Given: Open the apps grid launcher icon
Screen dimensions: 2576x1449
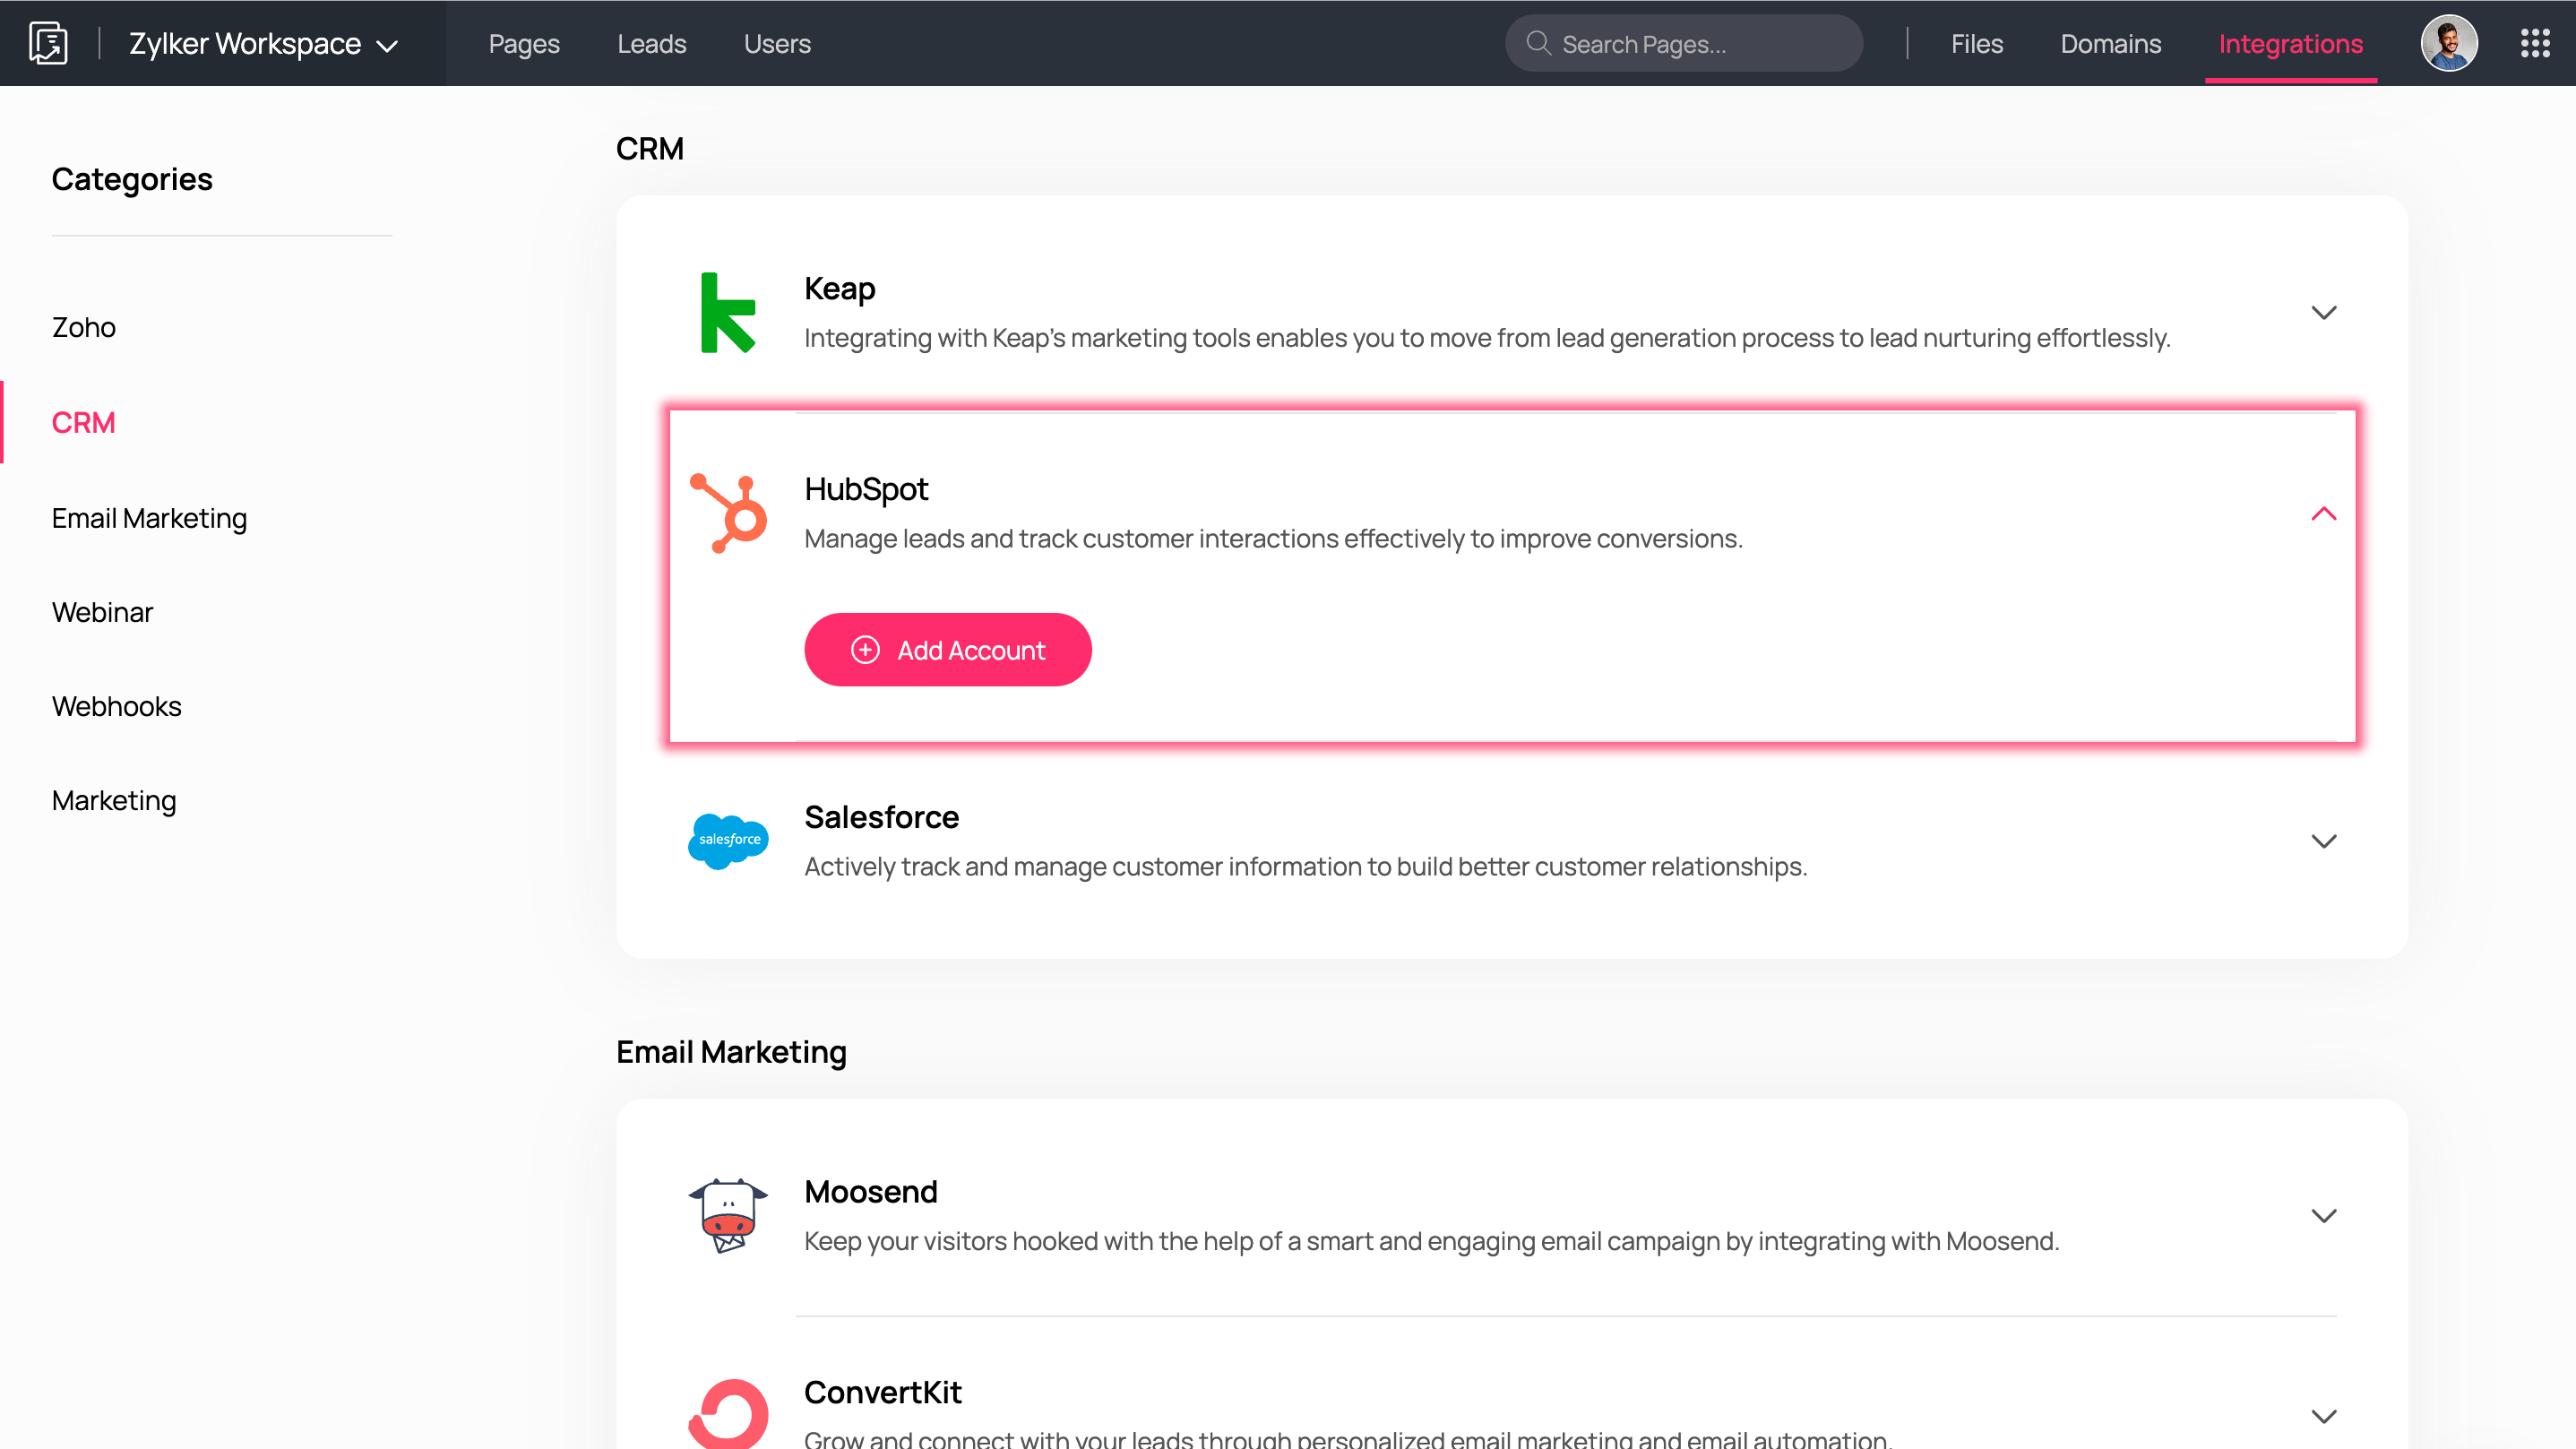Looking at the screenshot, I should coord(2535,43).
